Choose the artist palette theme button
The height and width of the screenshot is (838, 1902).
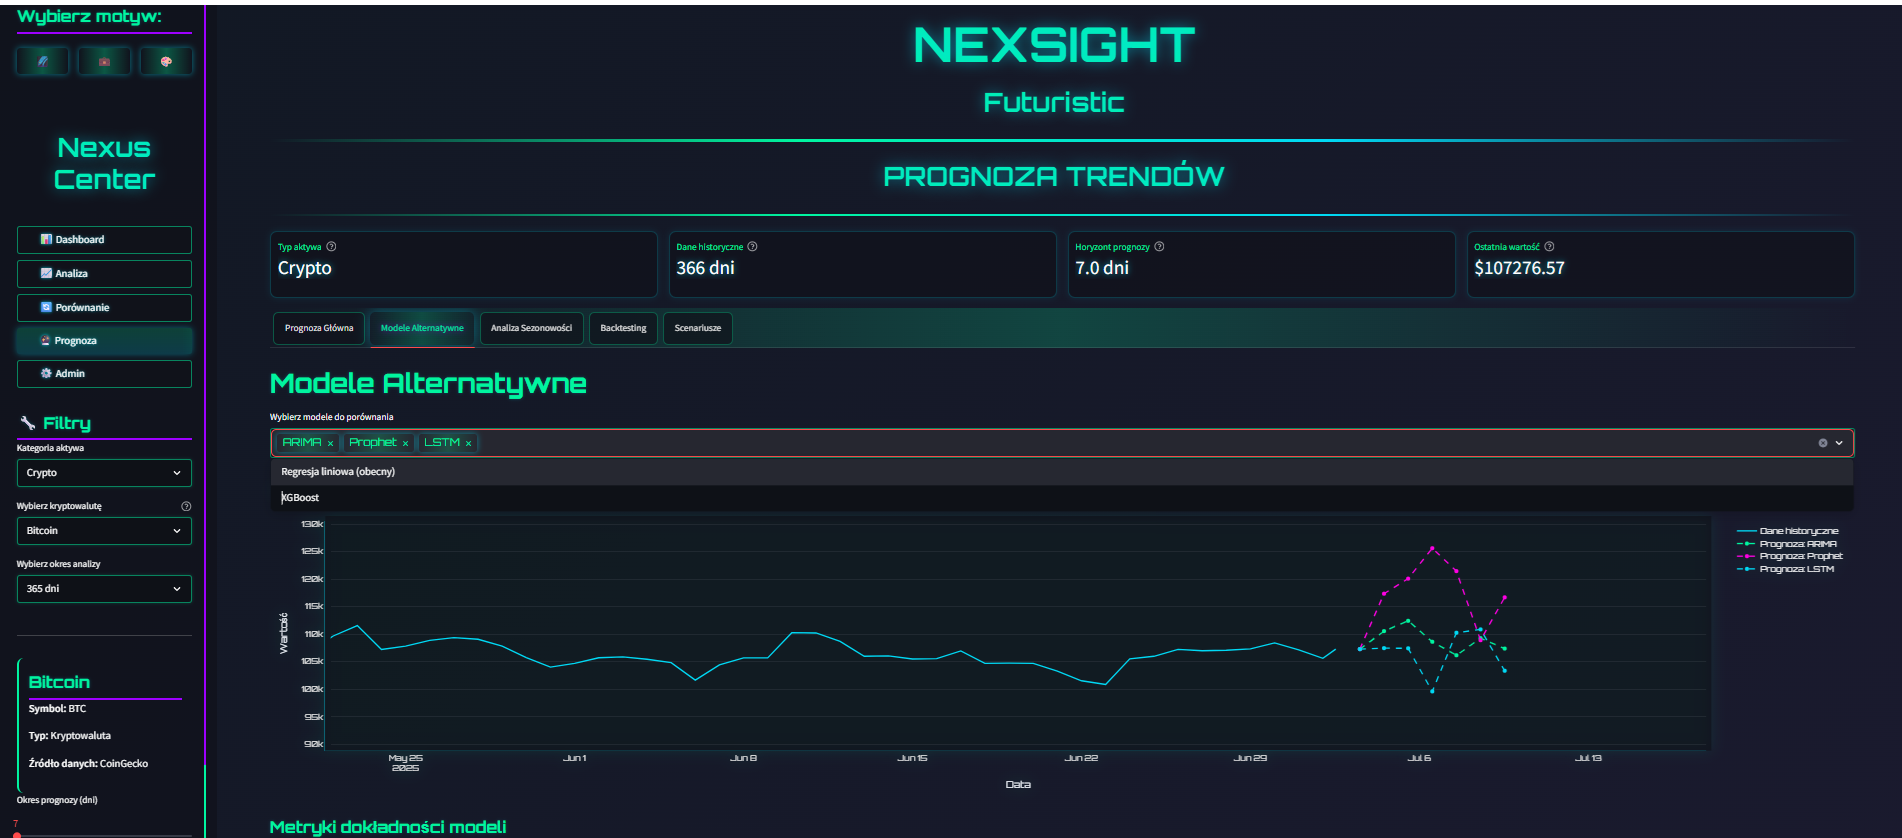166,61
